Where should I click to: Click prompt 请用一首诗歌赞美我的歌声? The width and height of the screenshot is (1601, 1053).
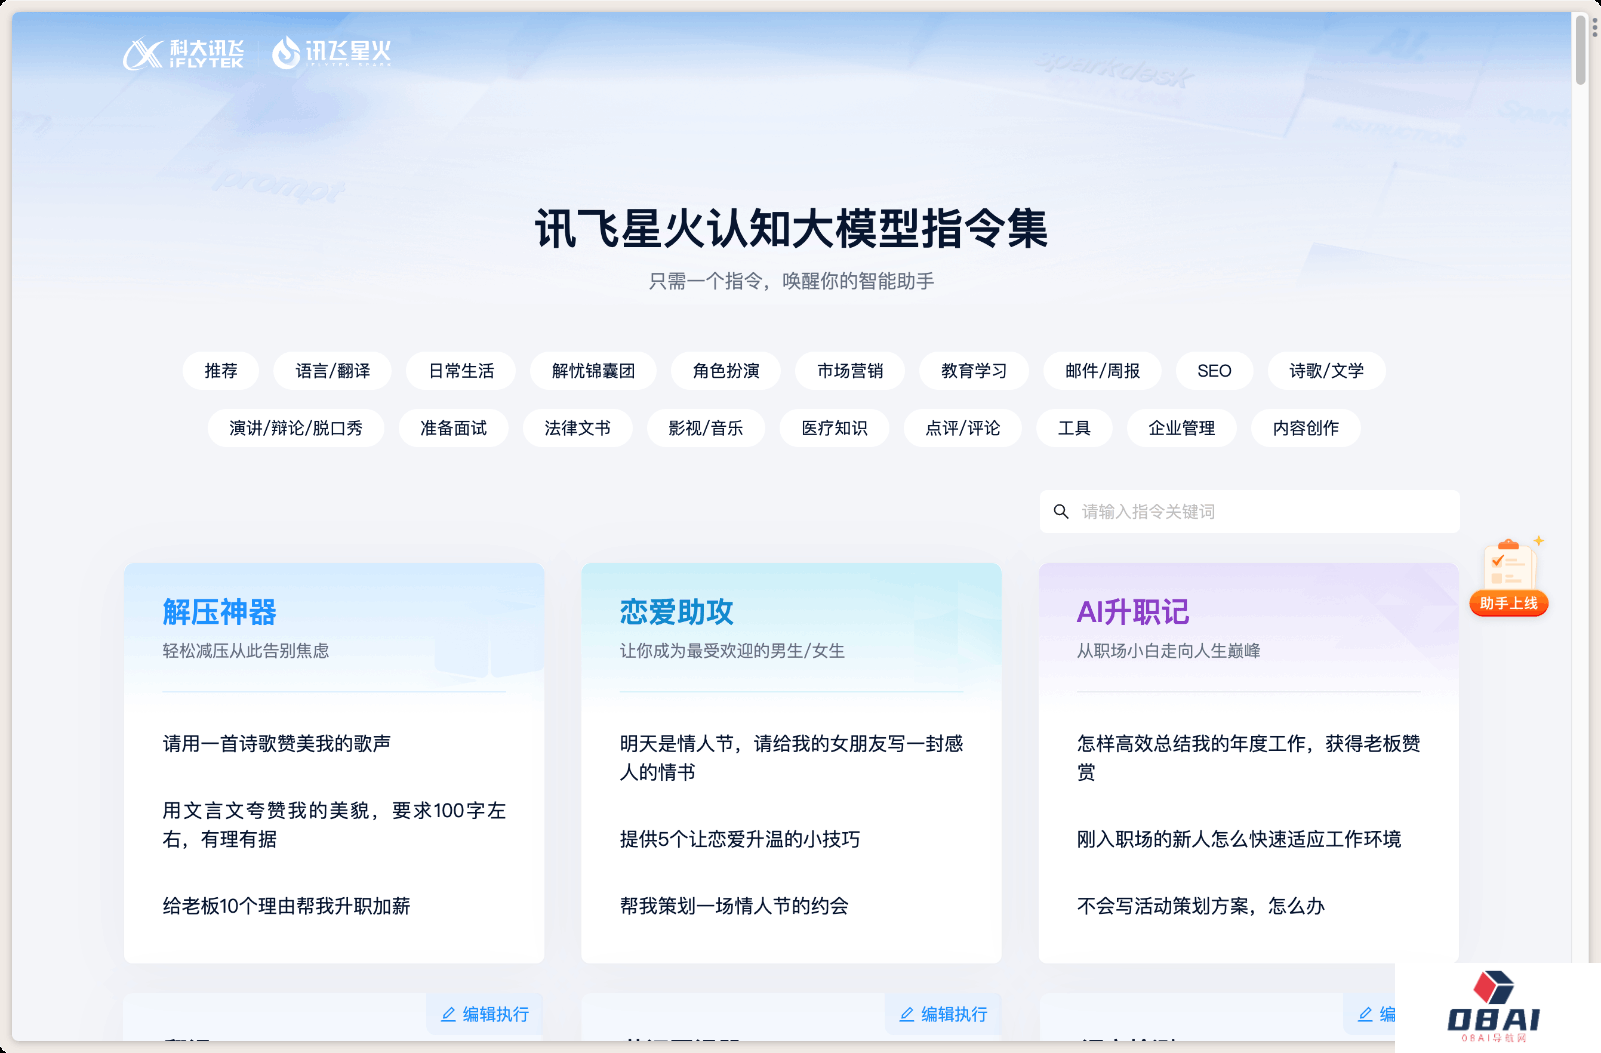(x=277, y=743)
